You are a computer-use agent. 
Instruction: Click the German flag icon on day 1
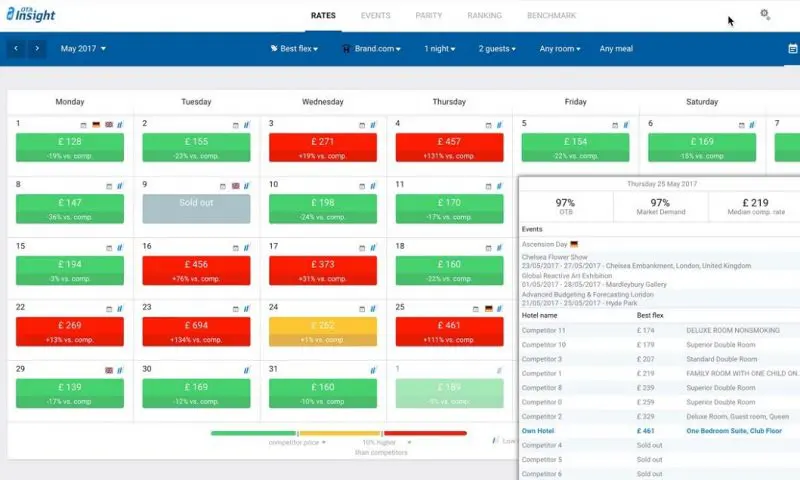pyautogui.click(x=96, y=124)
